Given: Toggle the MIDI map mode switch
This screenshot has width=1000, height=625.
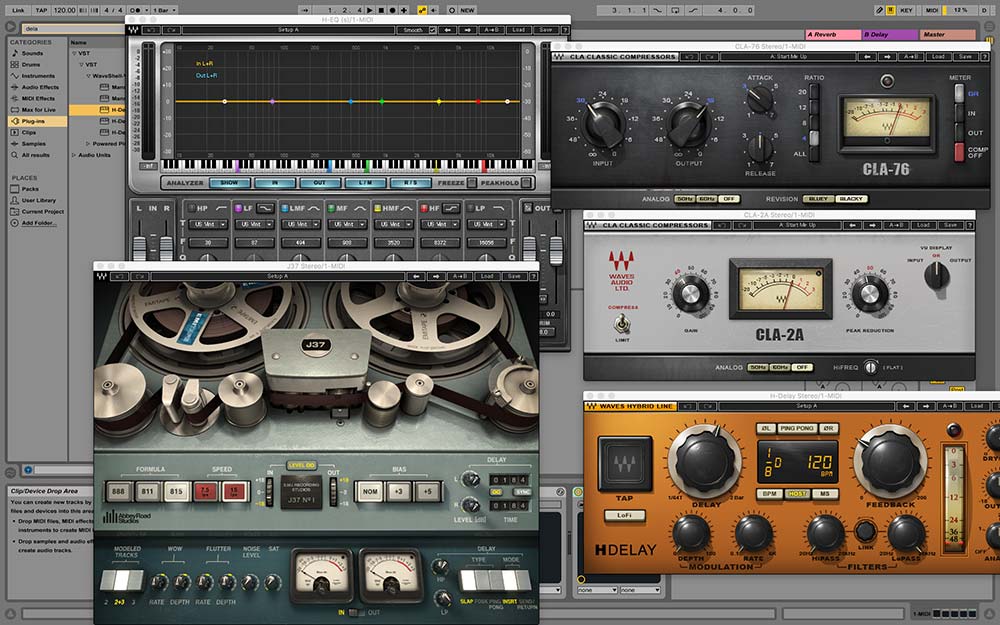Looking at the screenshot, I should click(932, 10).
